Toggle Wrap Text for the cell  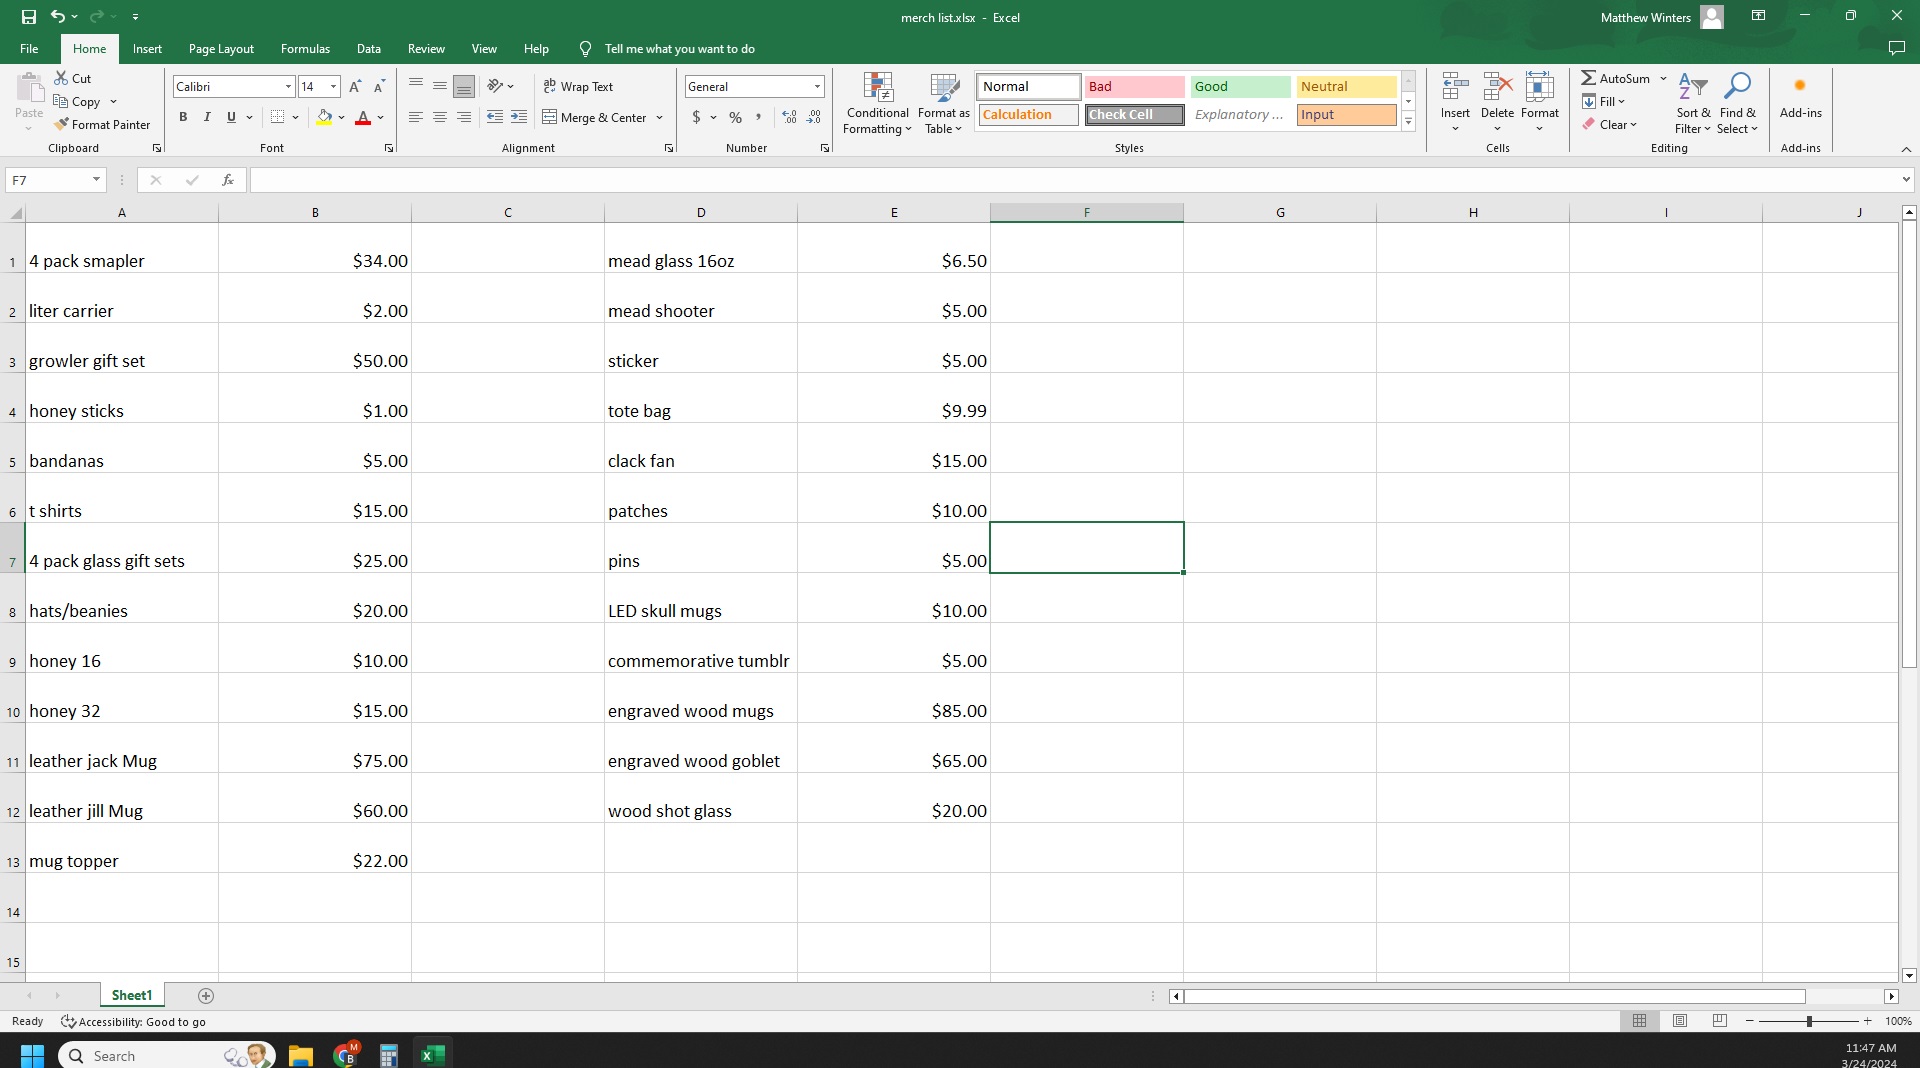[578, 87]
